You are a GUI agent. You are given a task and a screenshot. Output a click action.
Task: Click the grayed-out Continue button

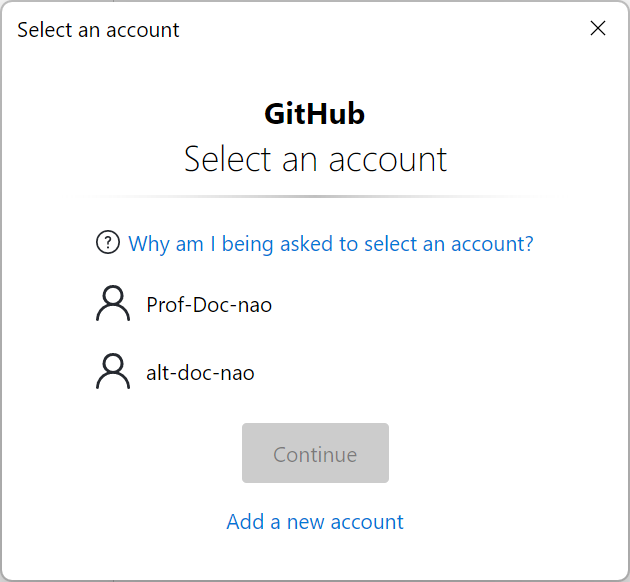pos(315,454)
